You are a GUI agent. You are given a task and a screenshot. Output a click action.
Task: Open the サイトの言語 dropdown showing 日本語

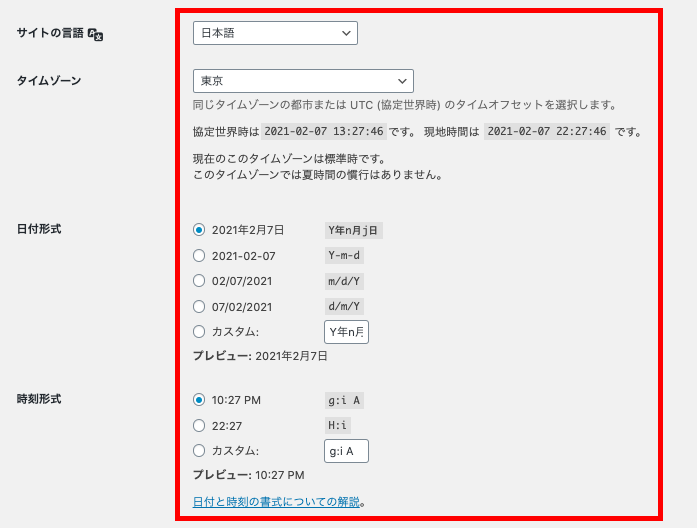275,33
